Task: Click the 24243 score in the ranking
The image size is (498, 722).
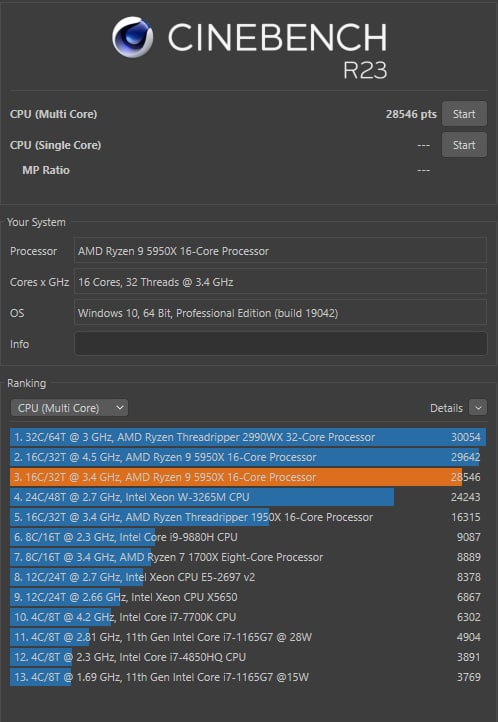Action: point(466,497)
